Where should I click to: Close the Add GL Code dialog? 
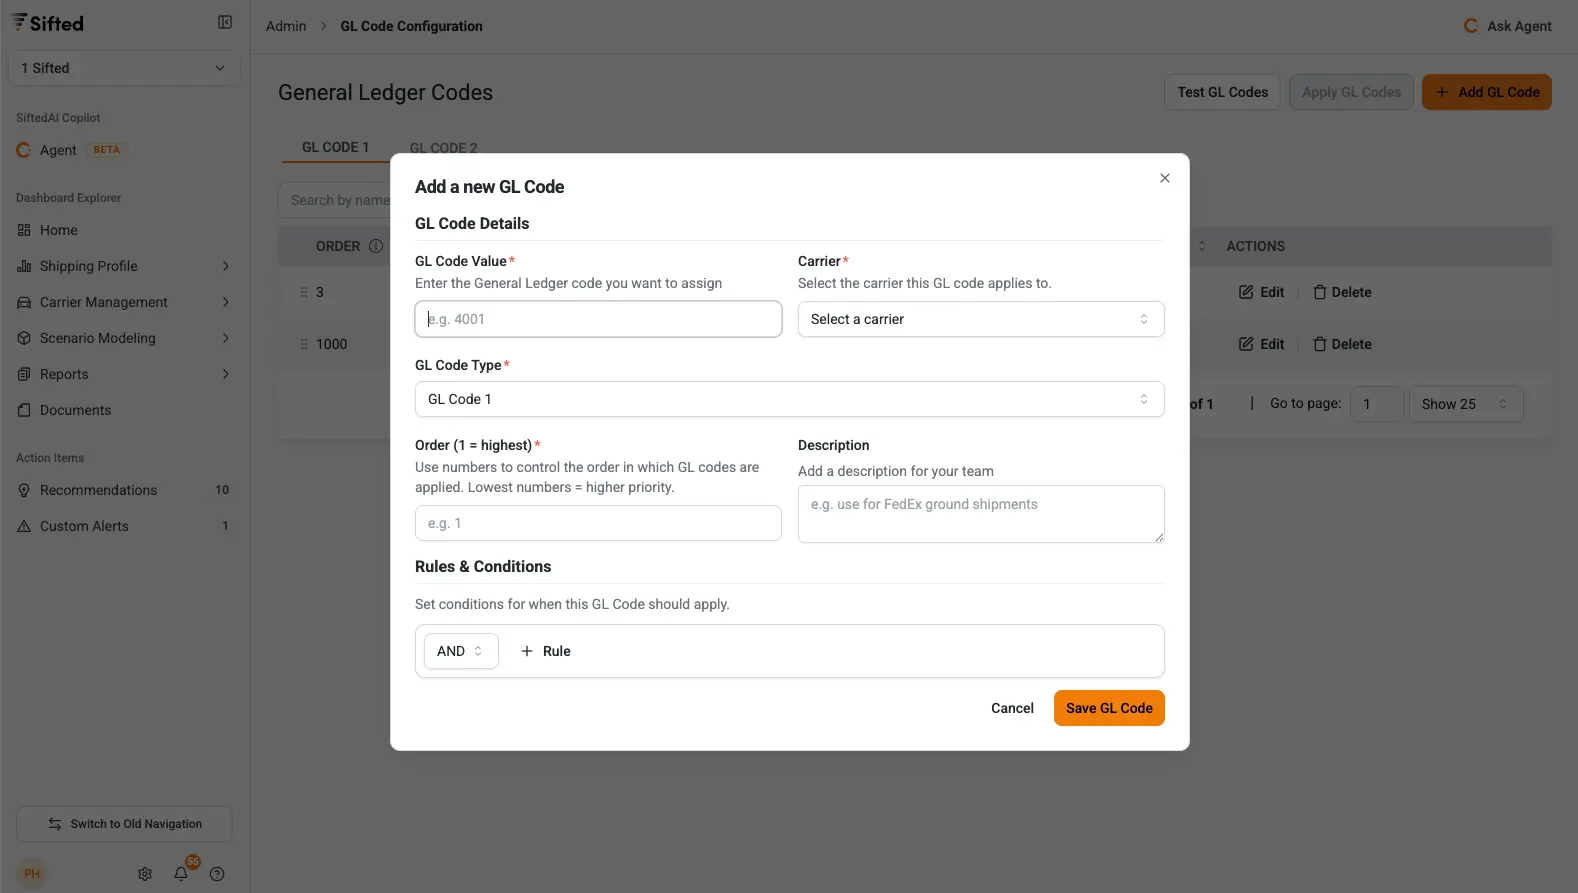coord(1164,178)
